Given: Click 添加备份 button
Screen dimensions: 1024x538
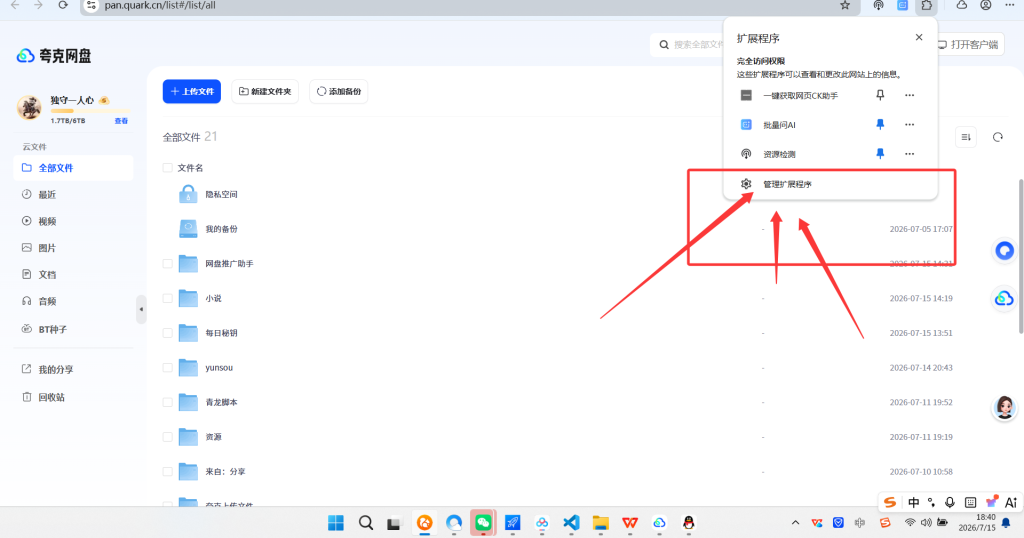Looking at the screenshot, I should click(338, 91).
